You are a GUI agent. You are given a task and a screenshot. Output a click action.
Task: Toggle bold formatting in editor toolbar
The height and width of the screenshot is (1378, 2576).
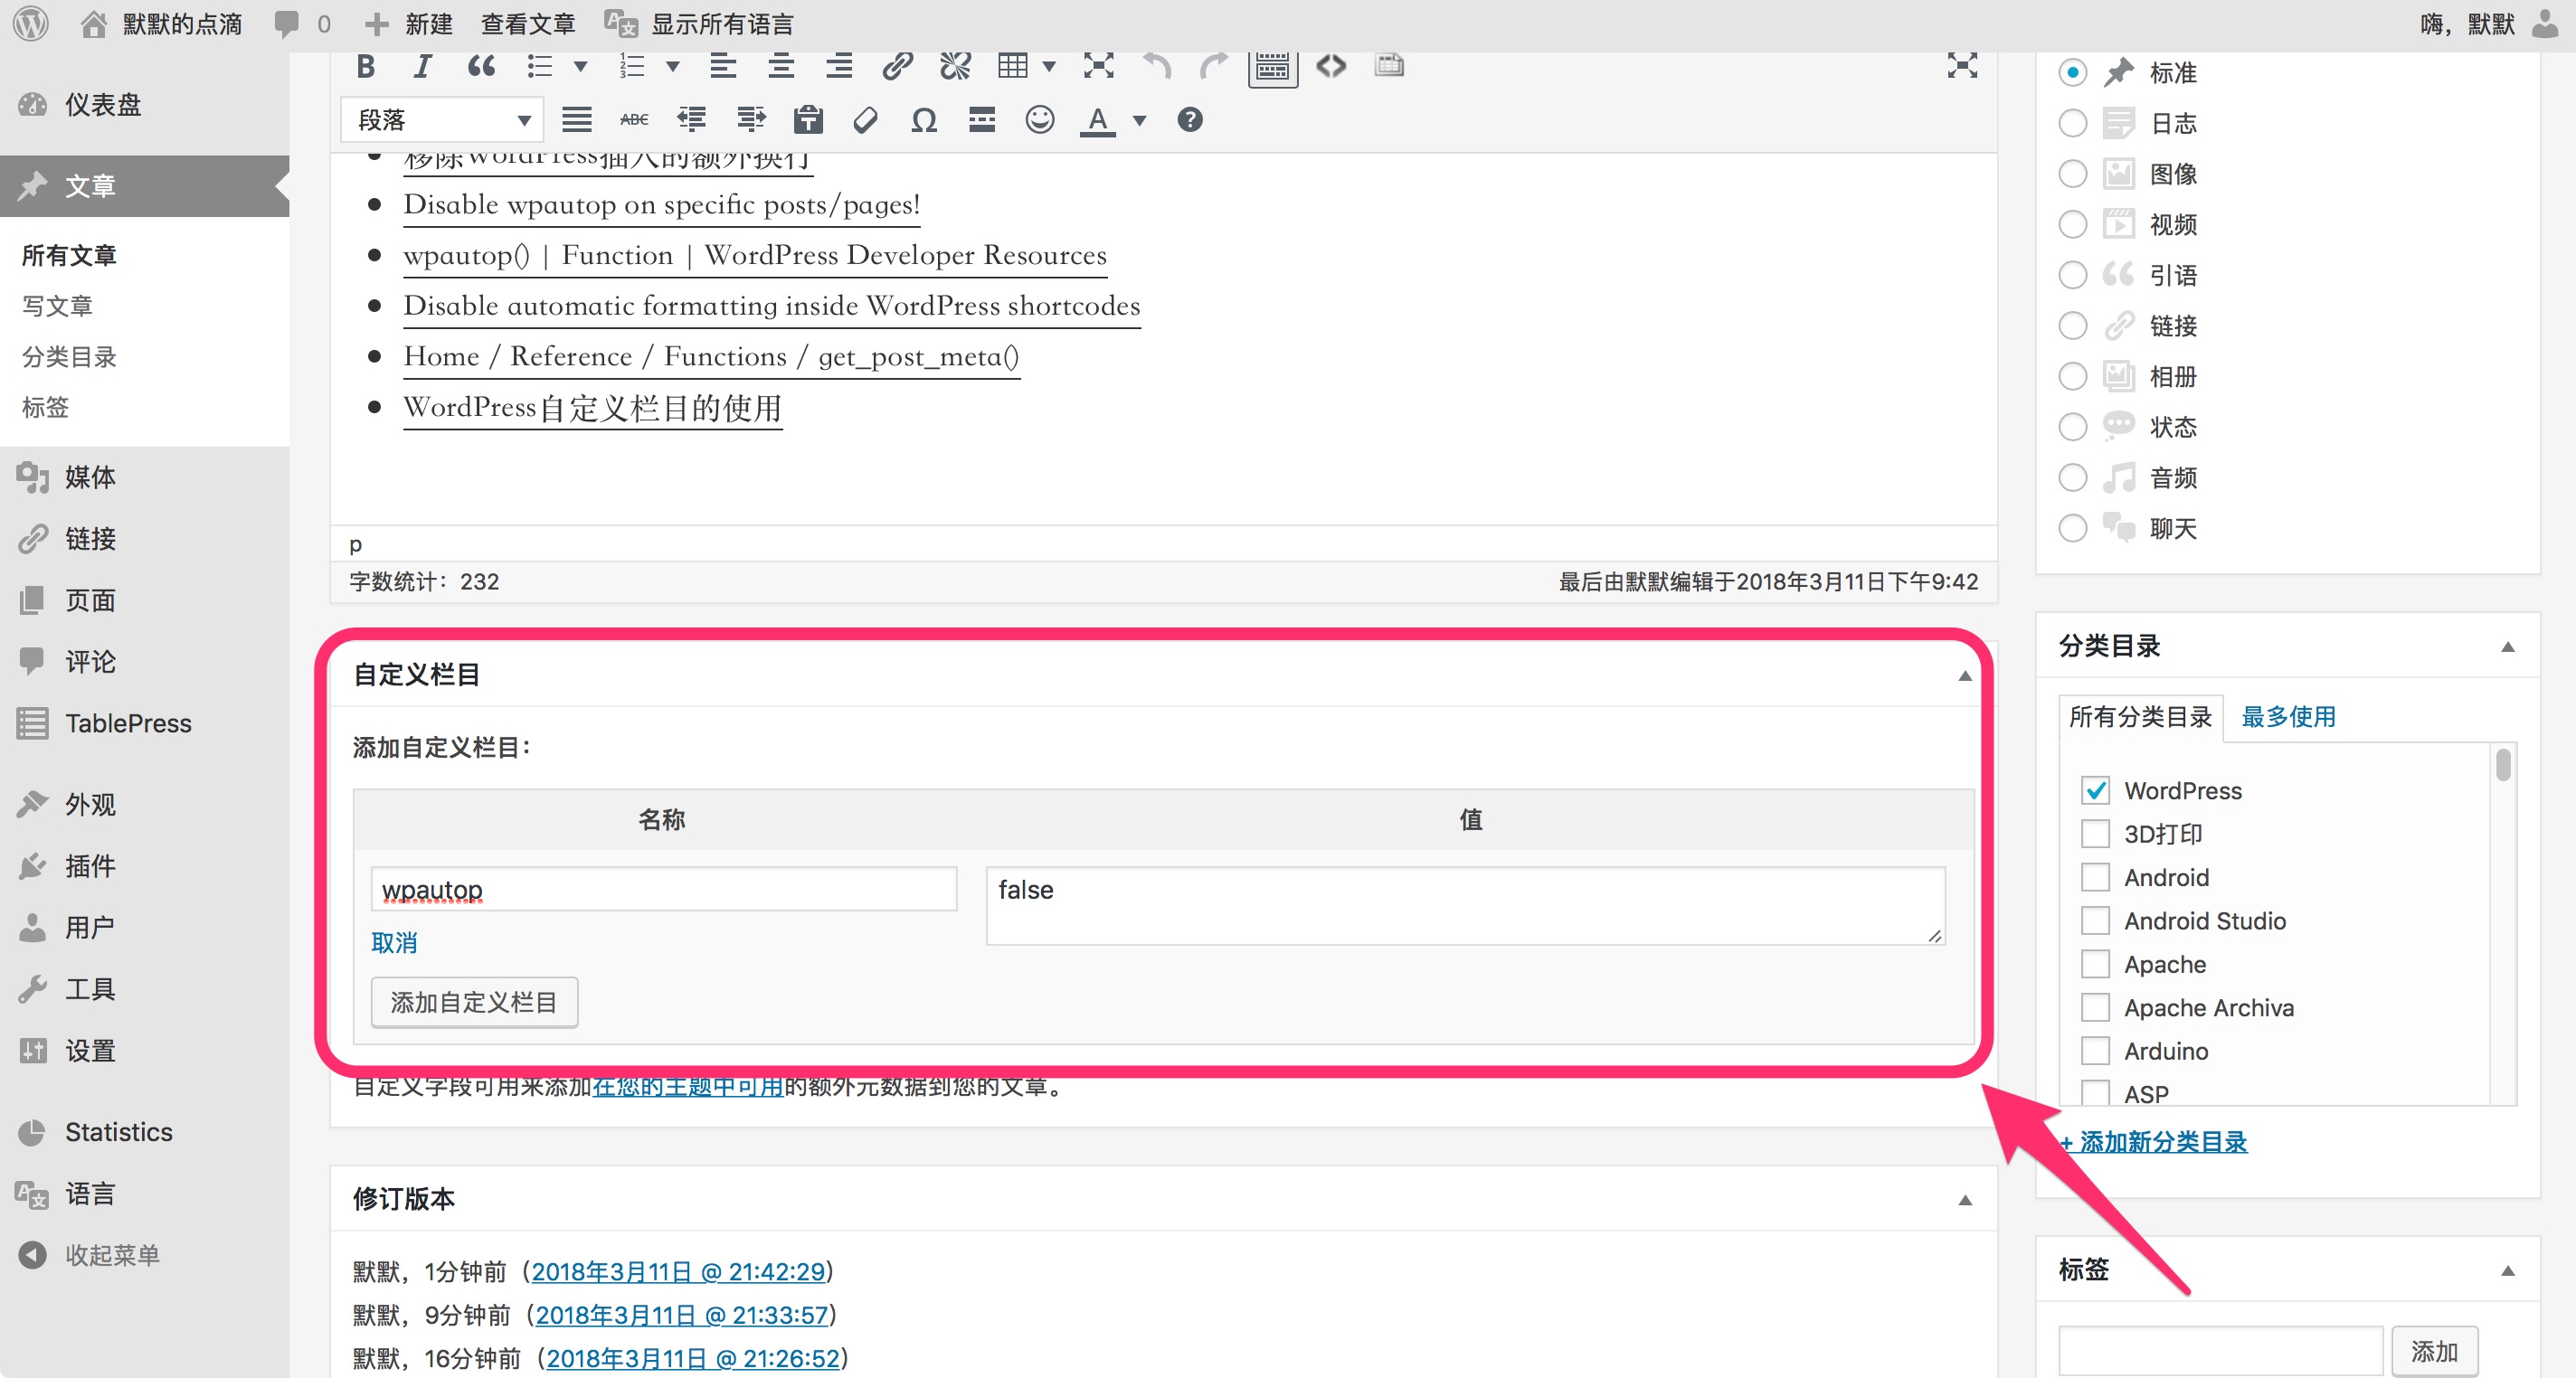366,66
